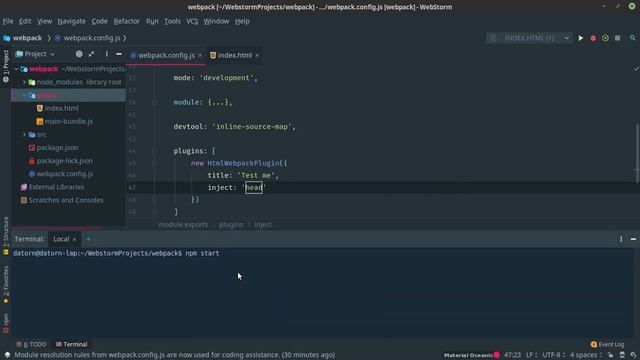The width and height of the screenshot is (640, 360).
Task: Click the last icon at status bar's right end
Action: 633,355
